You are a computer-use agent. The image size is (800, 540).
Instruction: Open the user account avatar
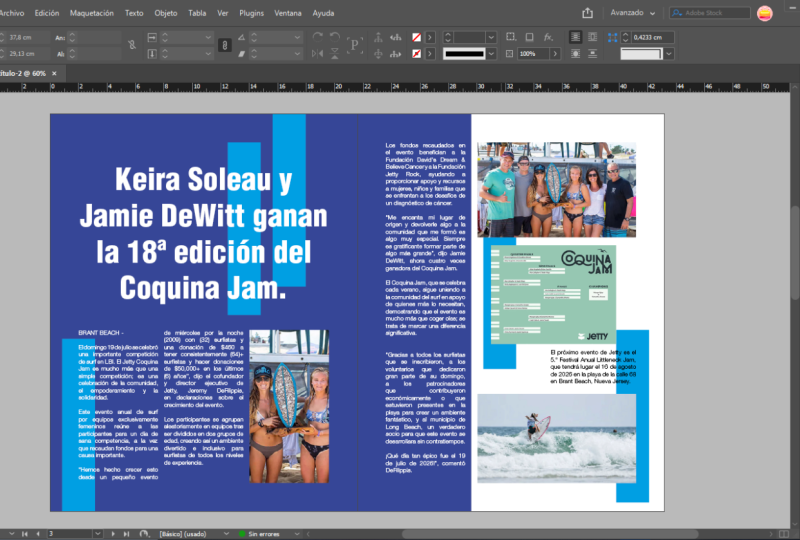[764, 13]
